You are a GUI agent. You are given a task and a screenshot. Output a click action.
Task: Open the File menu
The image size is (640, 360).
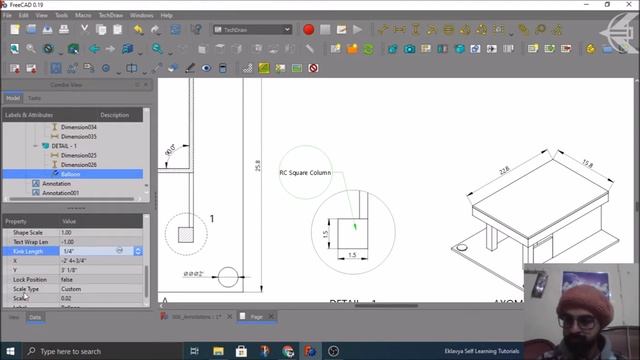coord(7,16)
